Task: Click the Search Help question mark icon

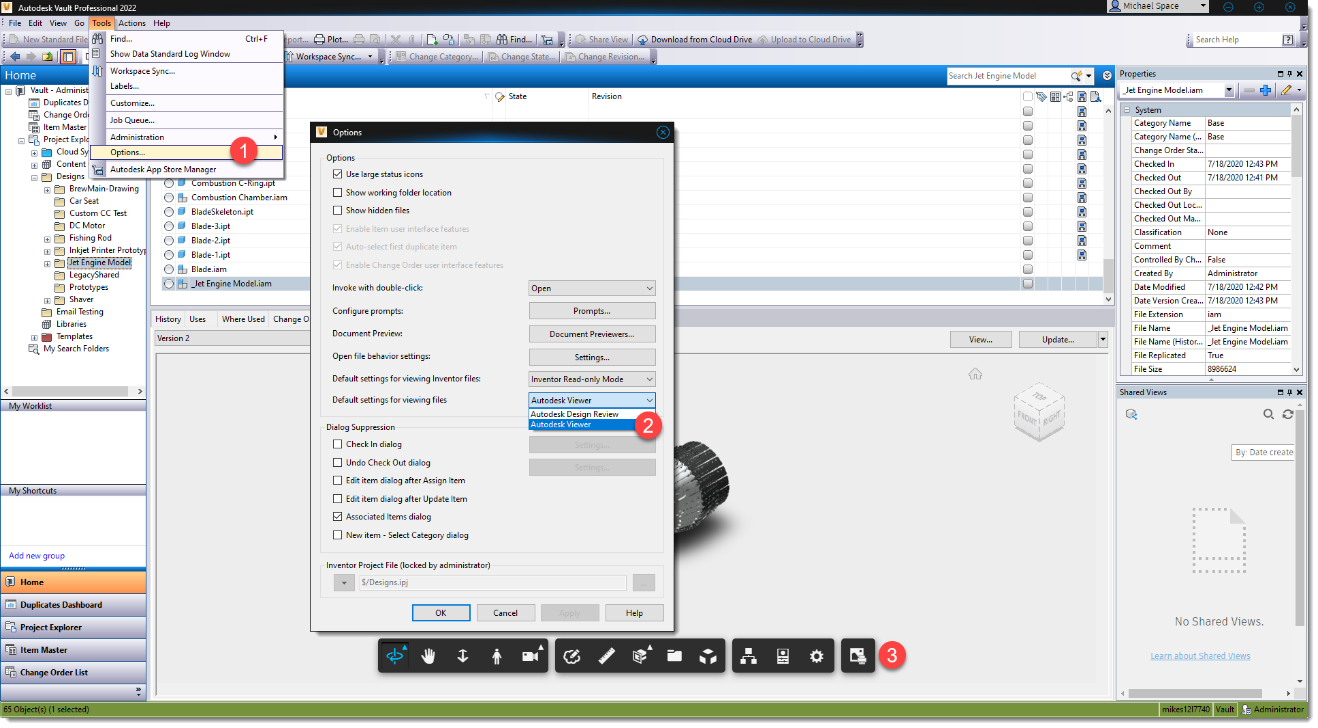Action: click(x=1290, y=40)
